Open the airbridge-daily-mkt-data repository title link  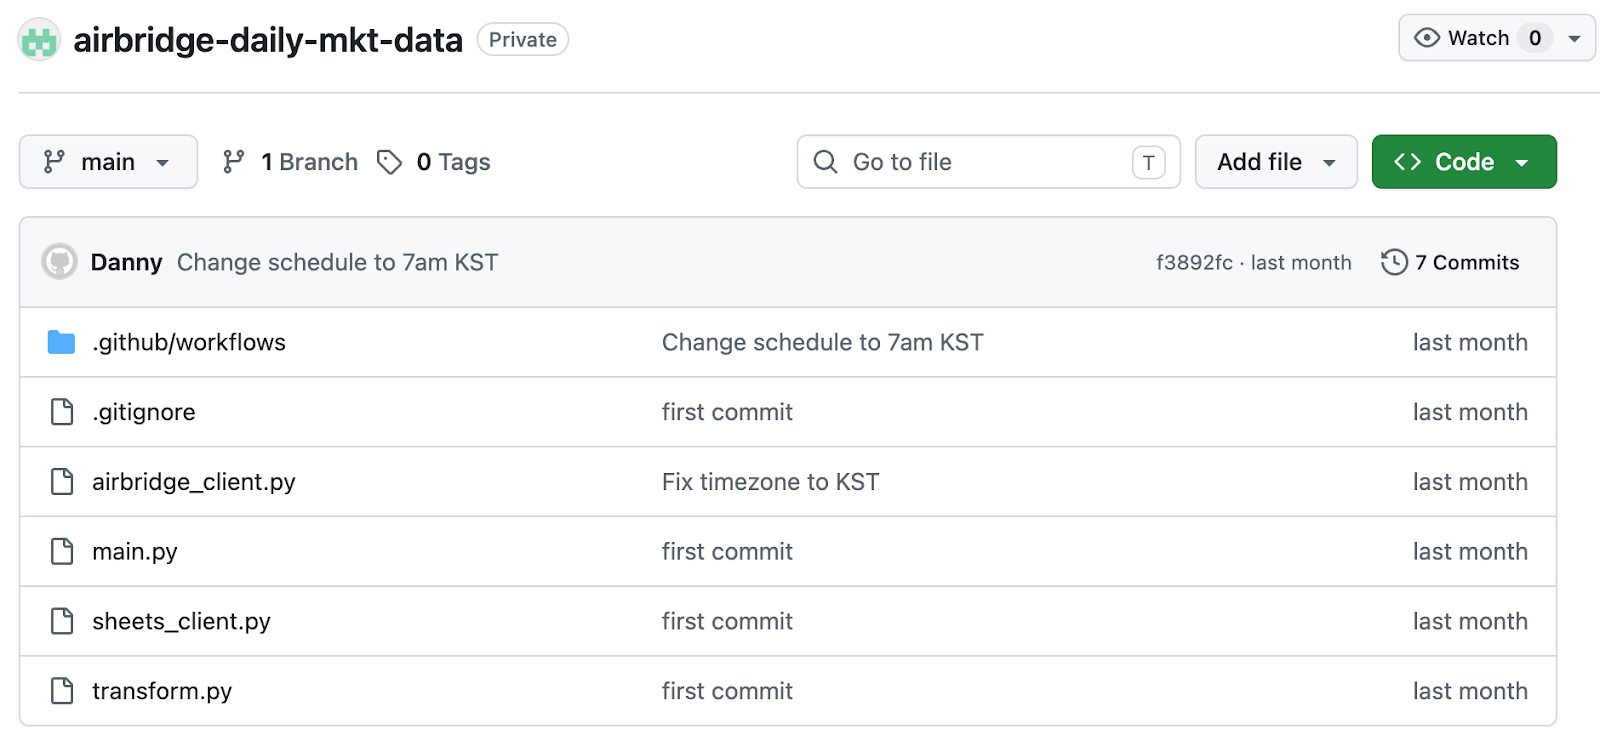click(x=268, y=40)
